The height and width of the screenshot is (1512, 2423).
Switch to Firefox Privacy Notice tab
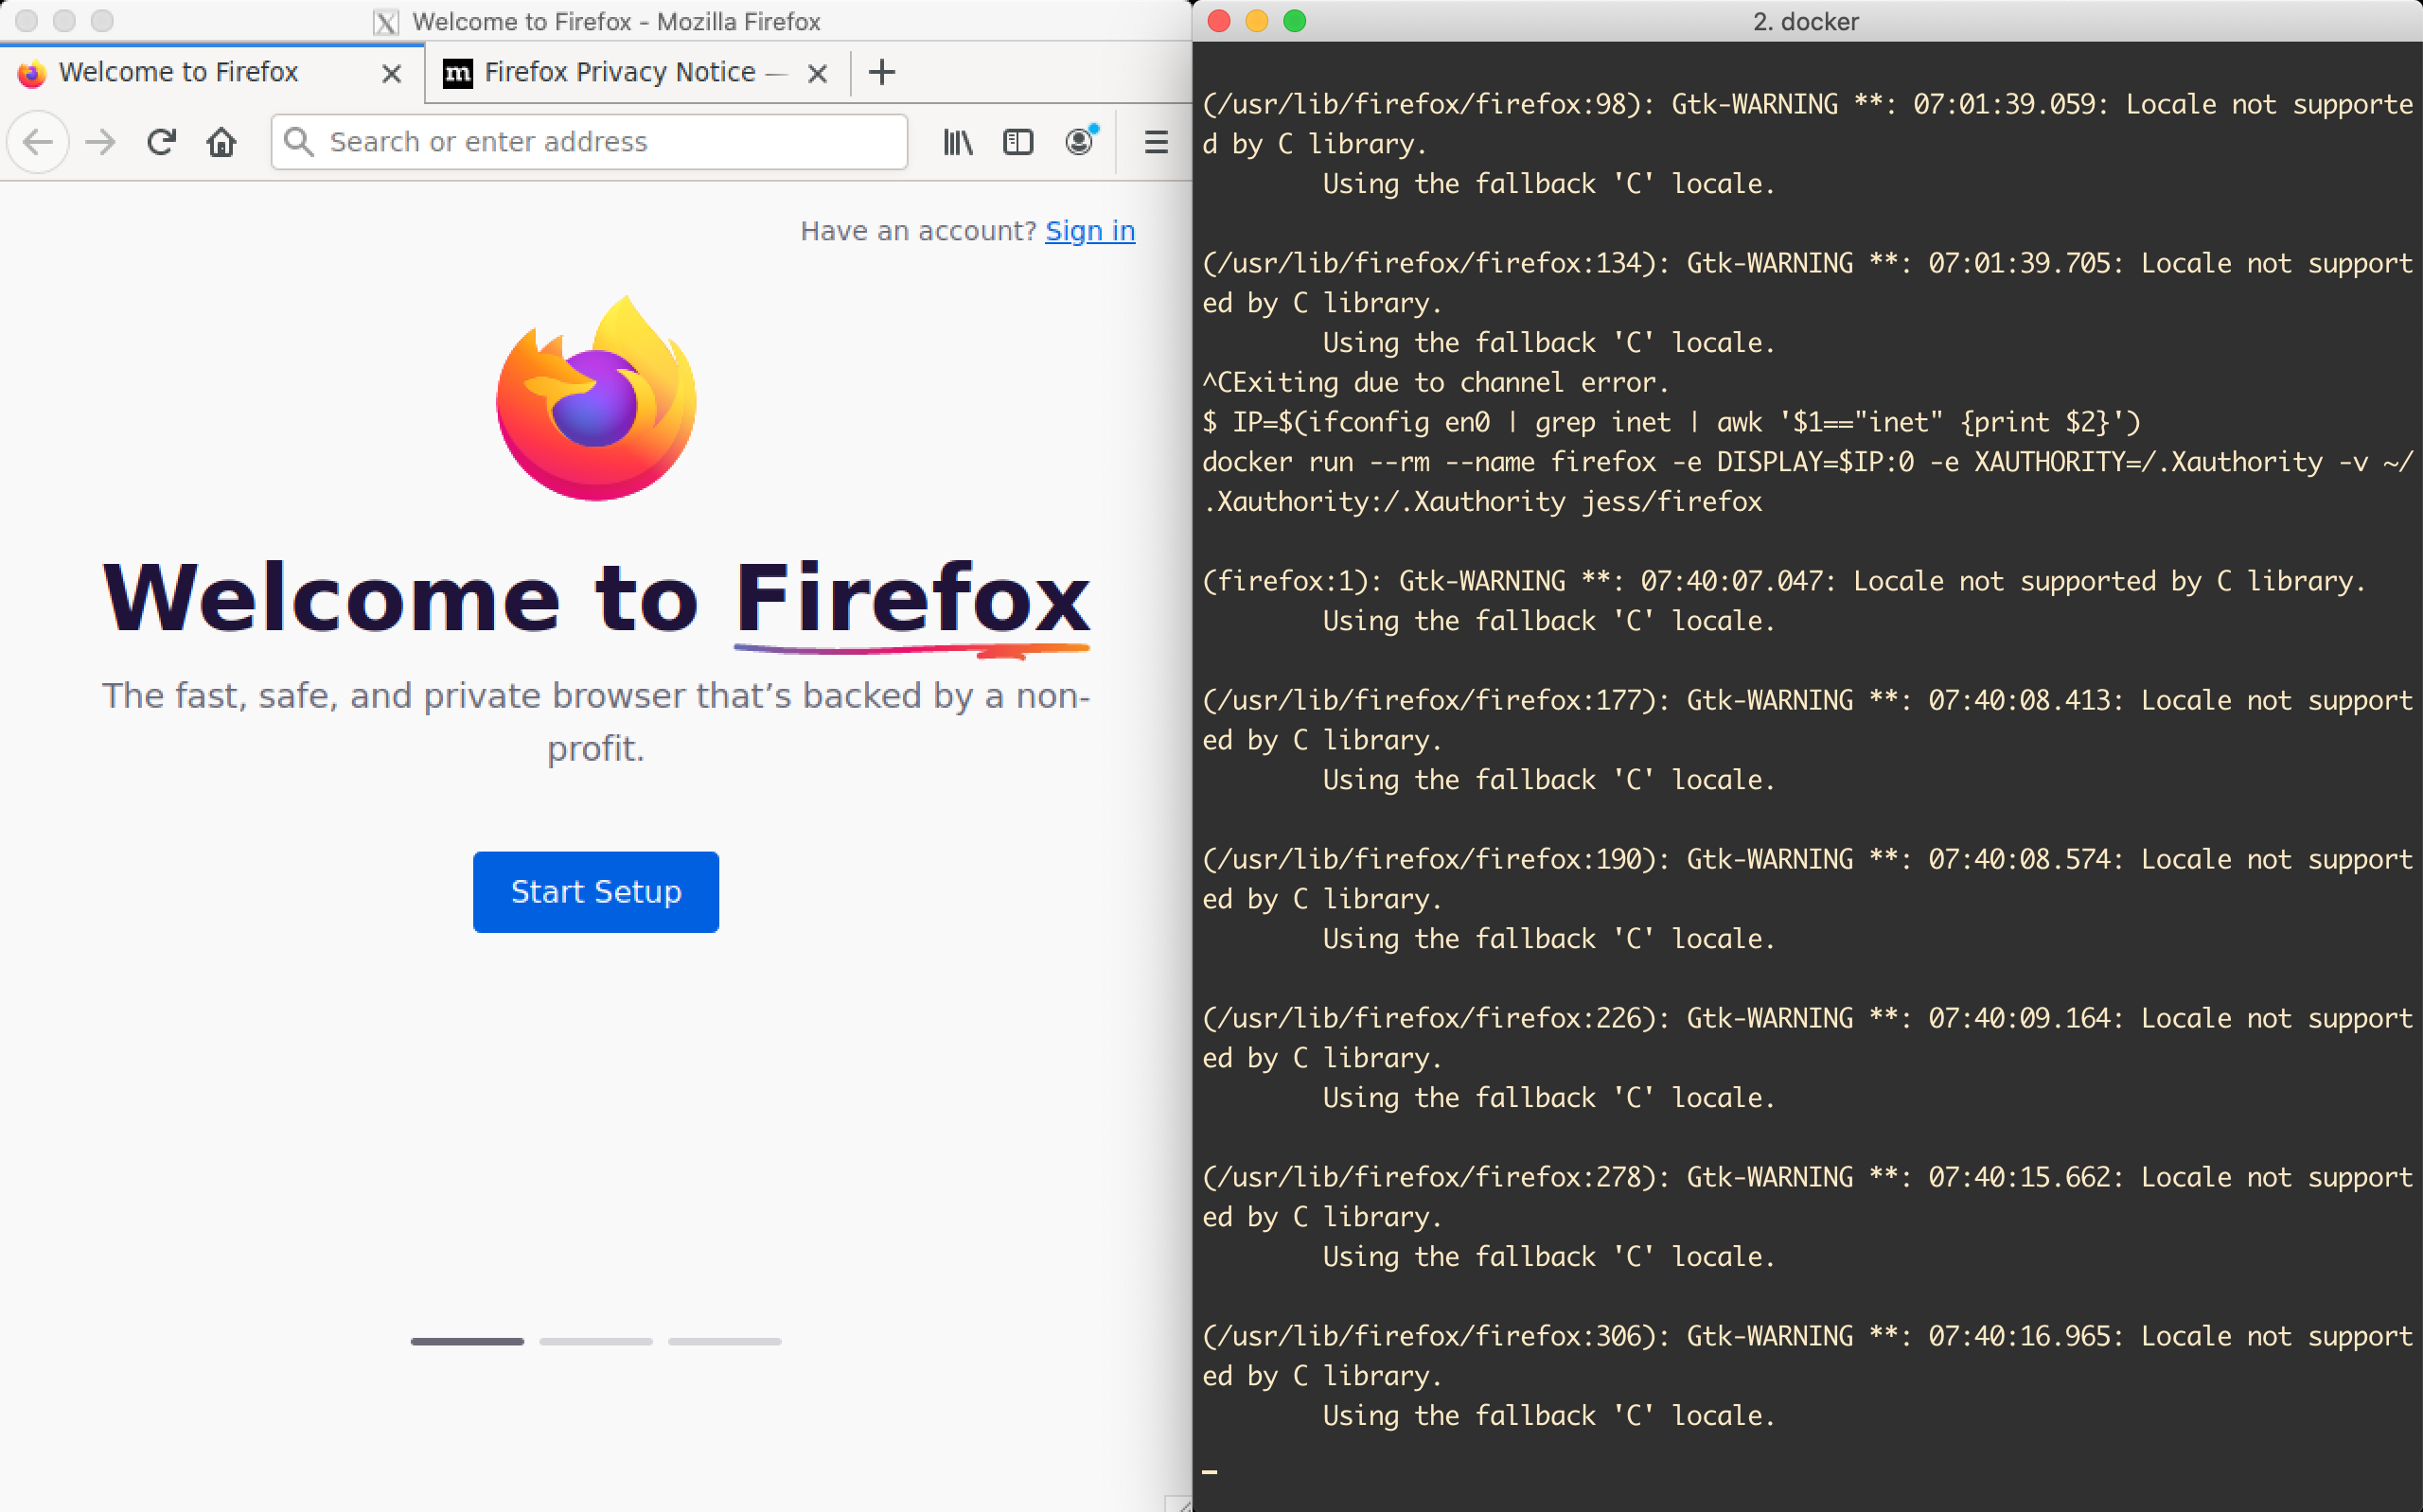click(620, 72)
